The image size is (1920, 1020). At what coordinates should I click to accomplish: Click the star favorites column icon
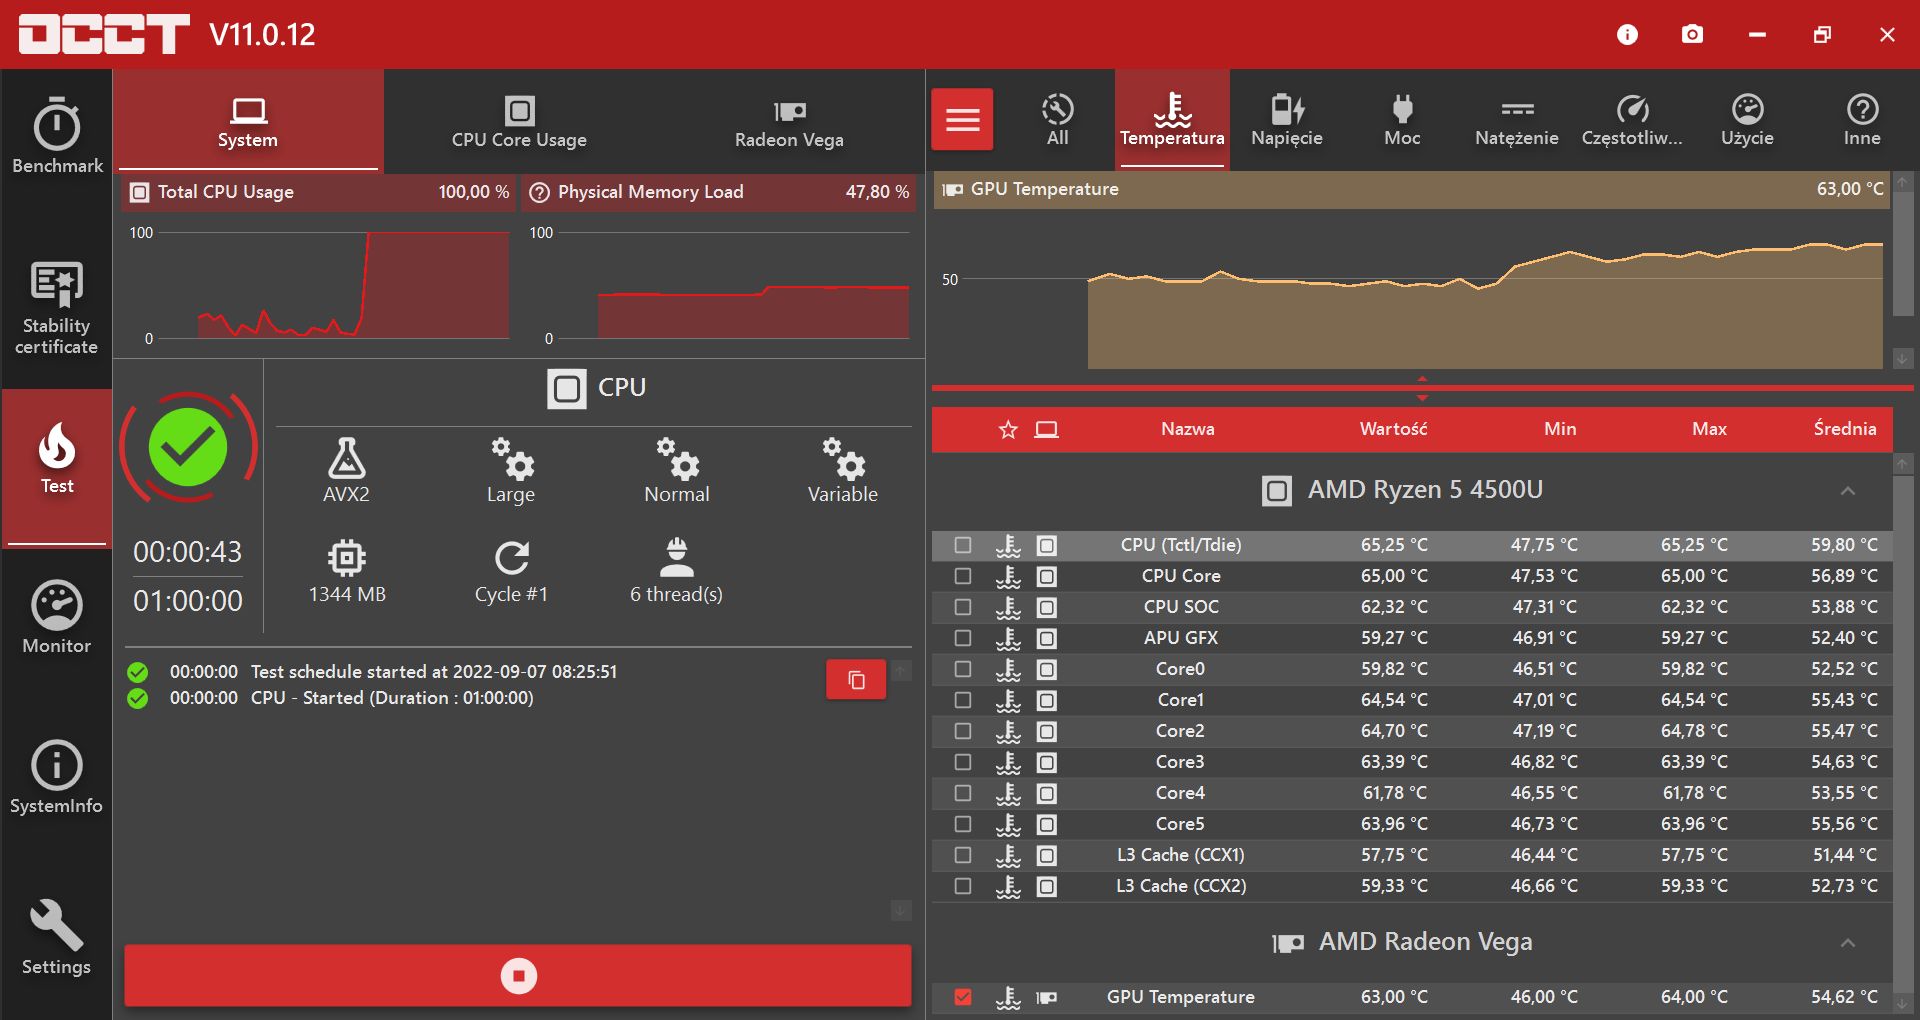1008,429
